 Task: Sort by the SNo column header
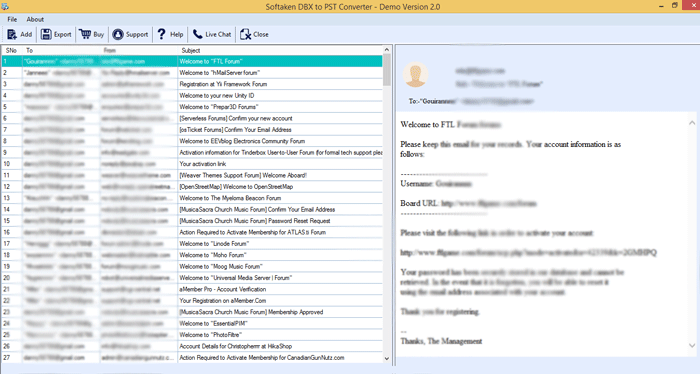(x=12, y=50)
